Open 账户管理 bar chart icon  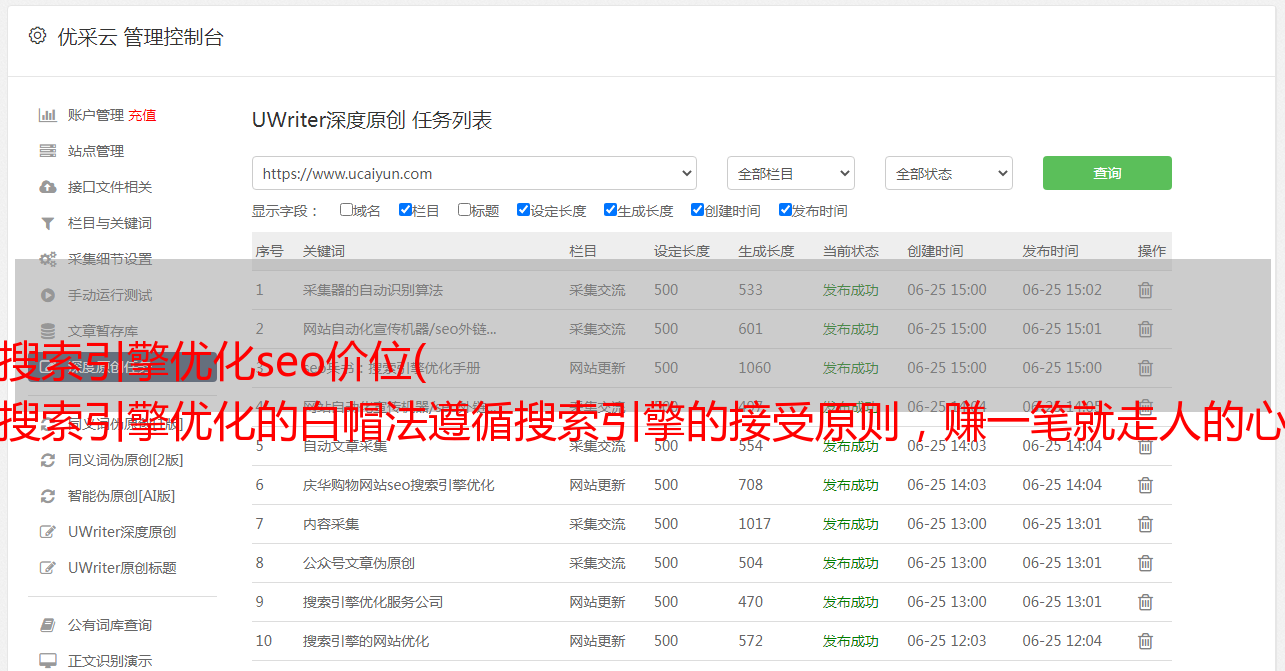(x=47, y=115)
